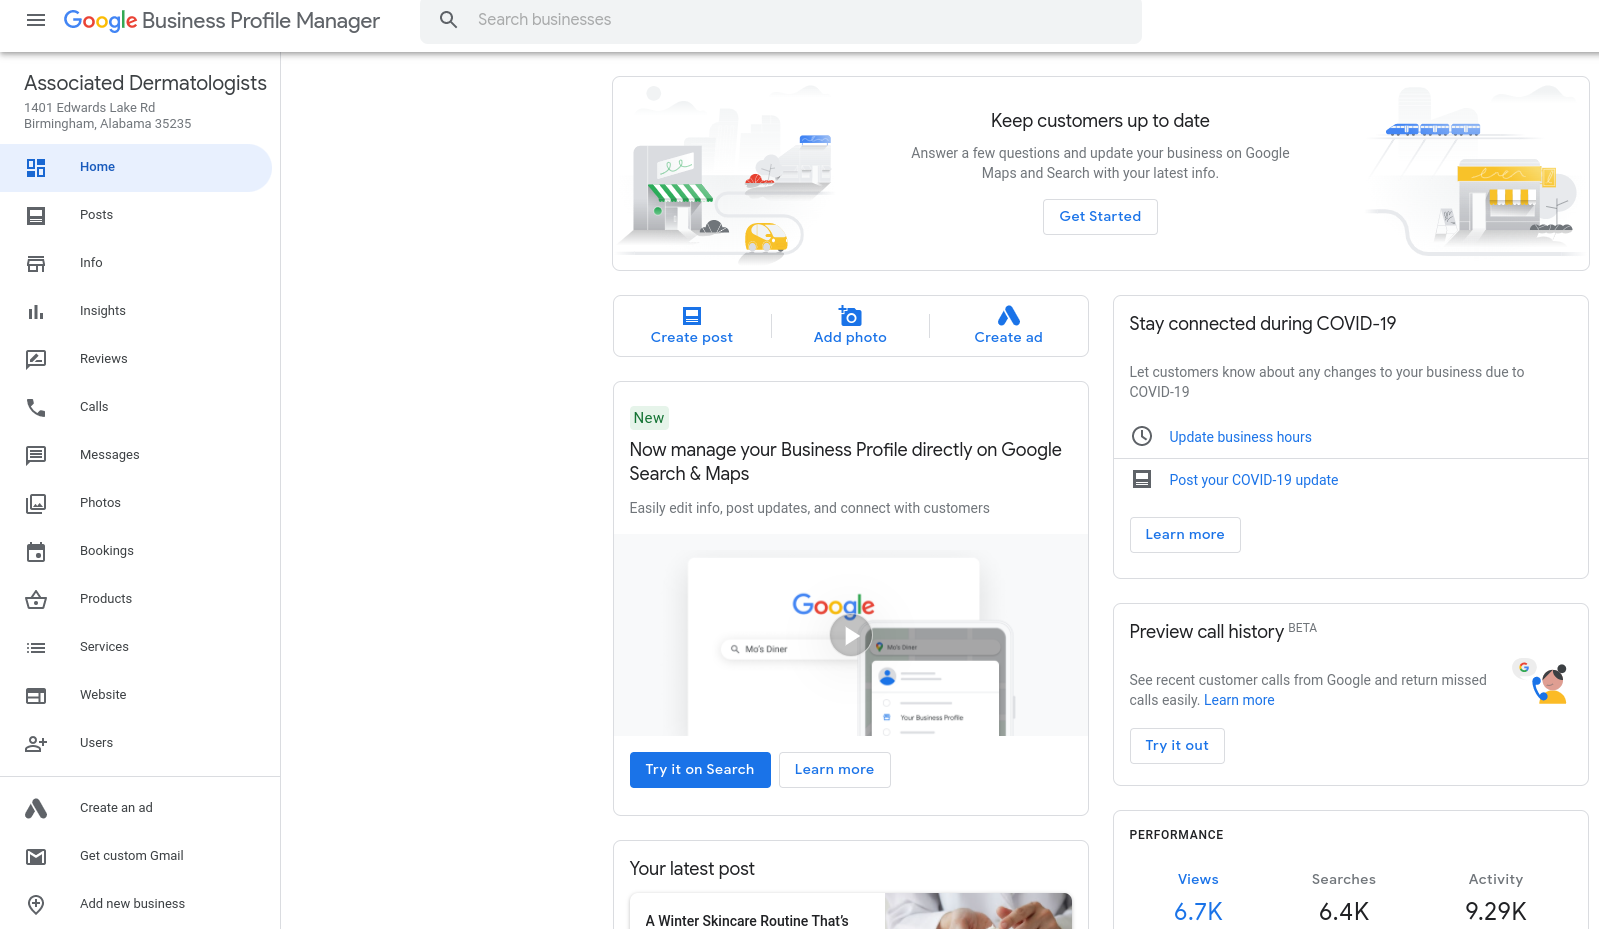The width and height of the screenshot is (1599, 929).
Task: Click the Gmail envelope icon
Action: pyautogui.click(x=36, y=857)
